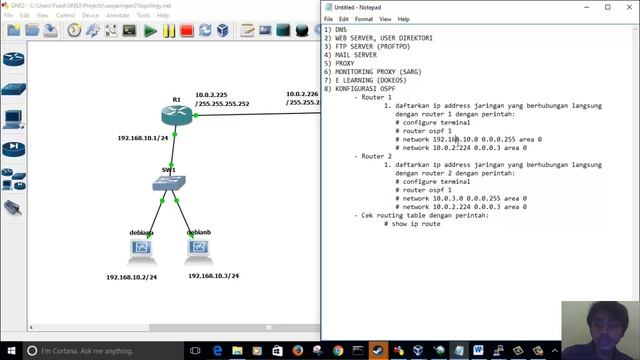Show hidden system tray icons
This screenshot has height=360, width=640.
[x=554, y=351]
